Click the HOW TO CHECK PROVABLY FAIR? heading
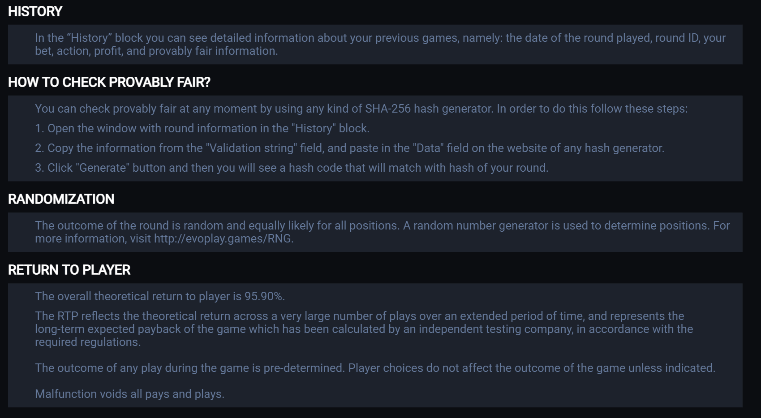Image resolution: width=761 pixels, height=418 pixels. point(109,83)
